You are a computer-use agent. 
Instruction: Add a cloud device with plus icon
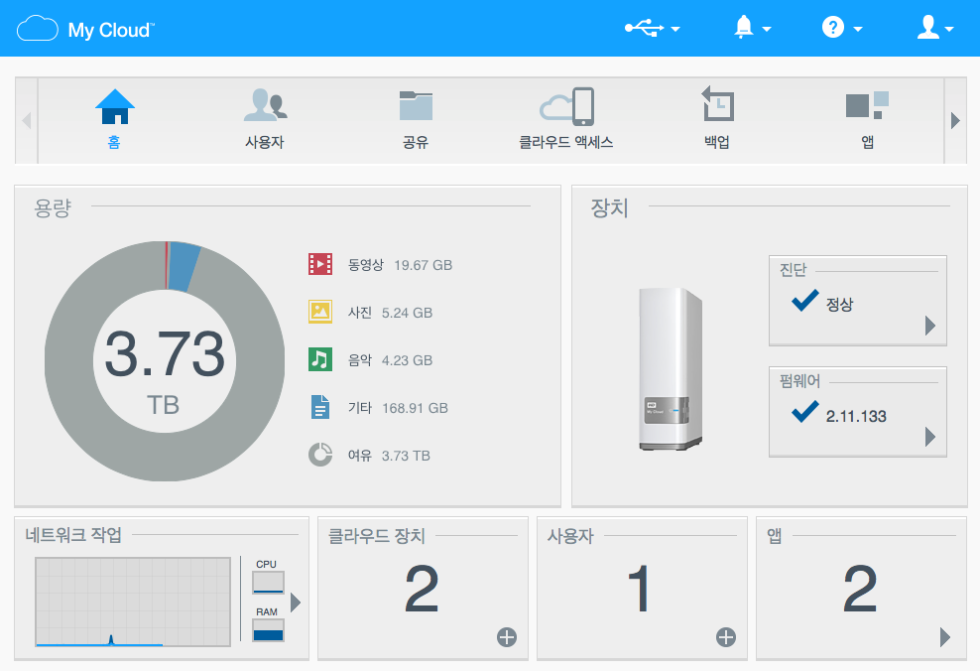tap(507, 637)
